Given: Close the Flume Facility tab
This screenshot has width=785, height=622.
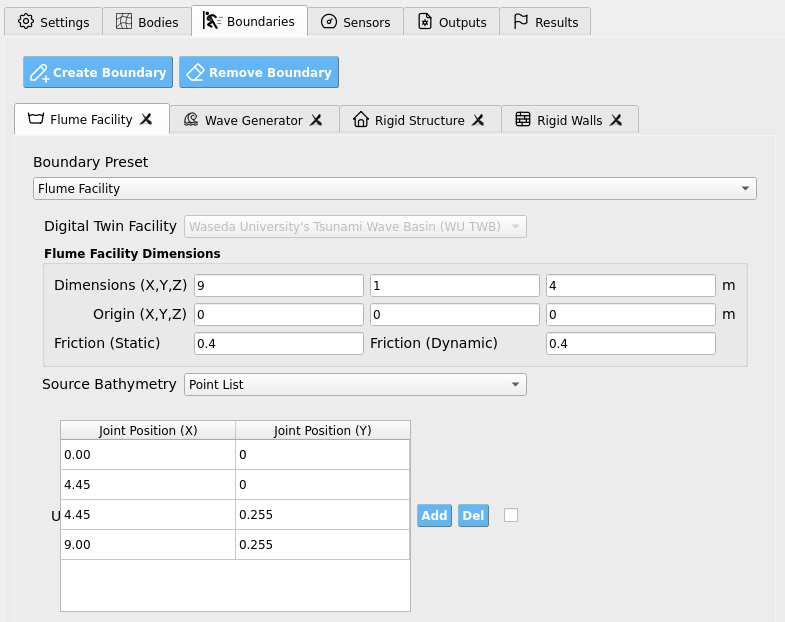Looking at the screenshot, I should coord(146,119).
